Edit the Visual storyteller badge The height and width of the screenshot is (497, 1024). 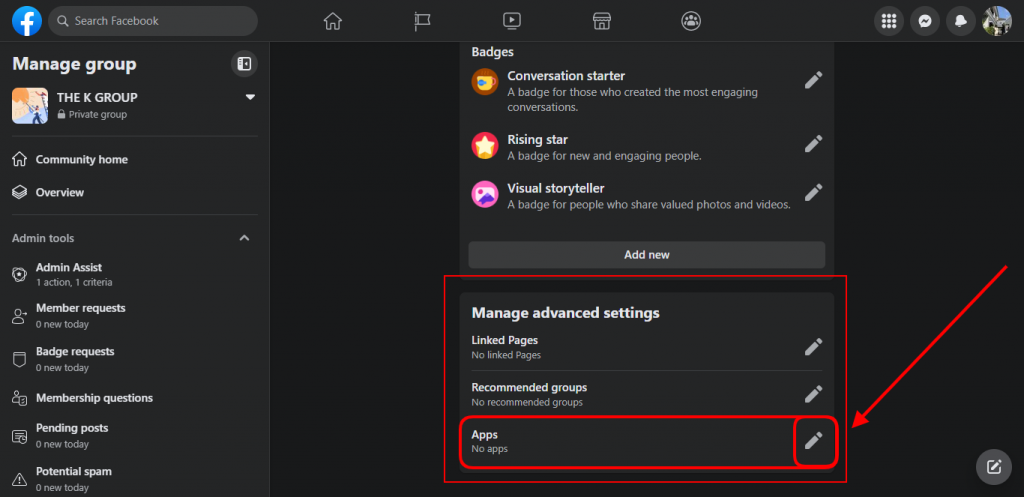(x=813, y=192)
